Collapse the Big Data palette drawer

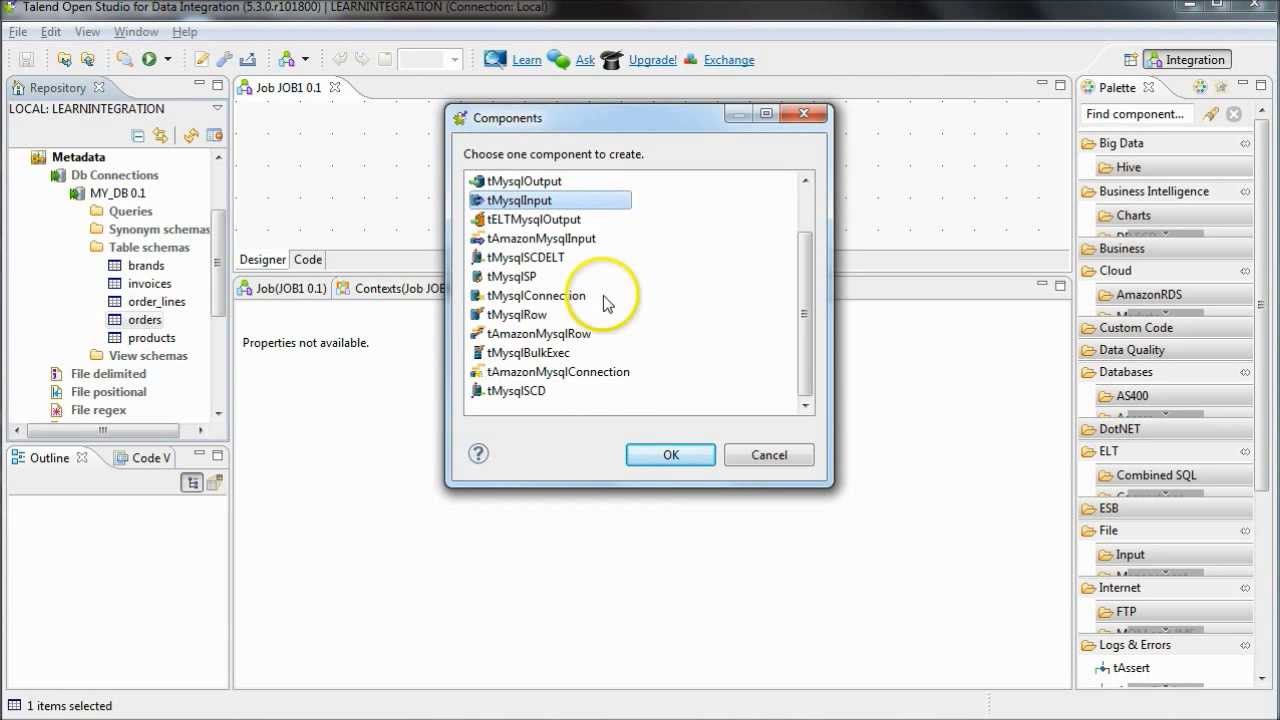click(1166, 143)
